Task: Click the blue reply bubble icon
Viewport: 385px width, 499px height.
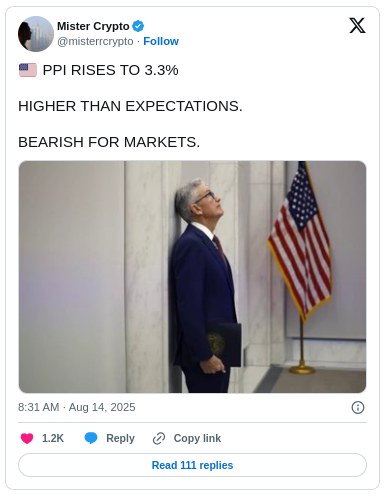Action: [x=91, y=438]
